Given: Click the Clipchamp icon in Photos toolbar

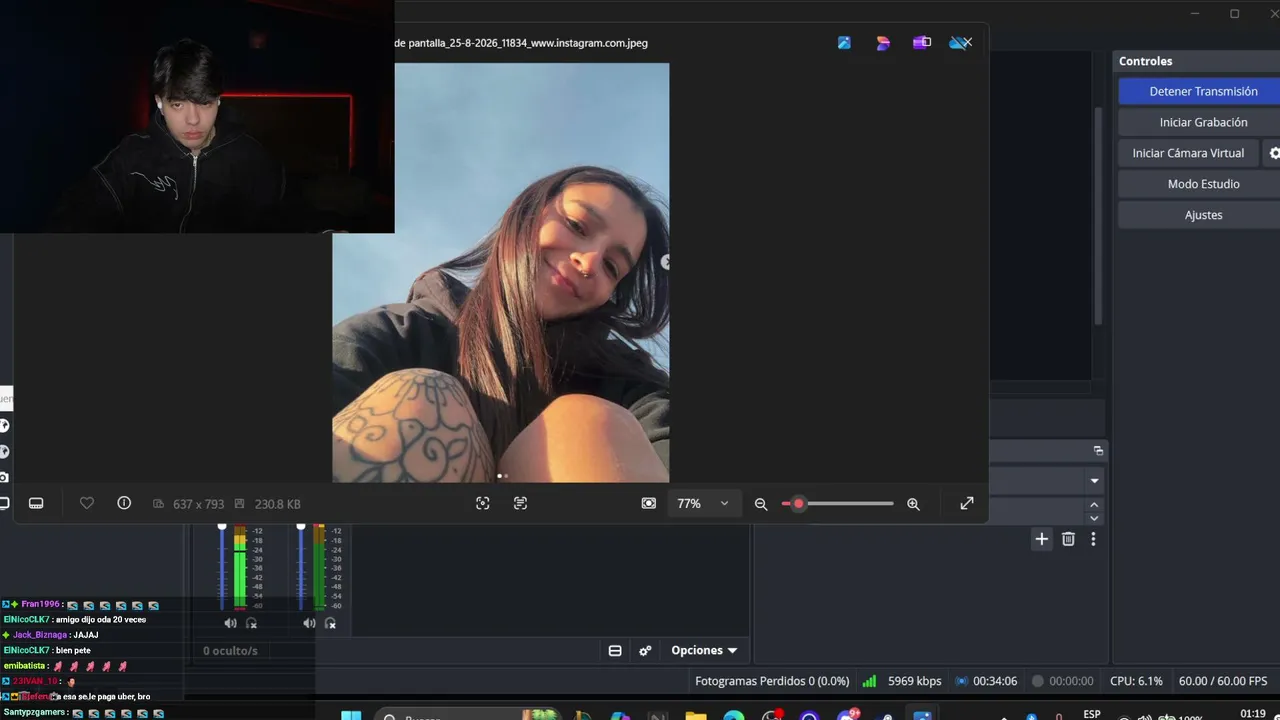Looking at the screenshot, I should coord(921,43).
